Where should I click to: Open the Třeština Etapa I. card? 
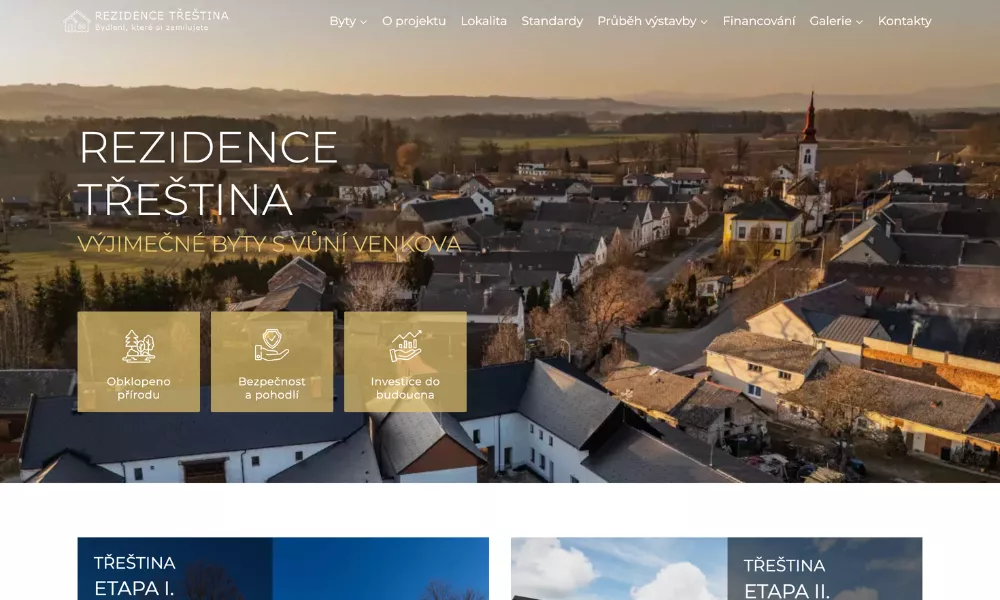pyautogui.click(x=283, y=570)
